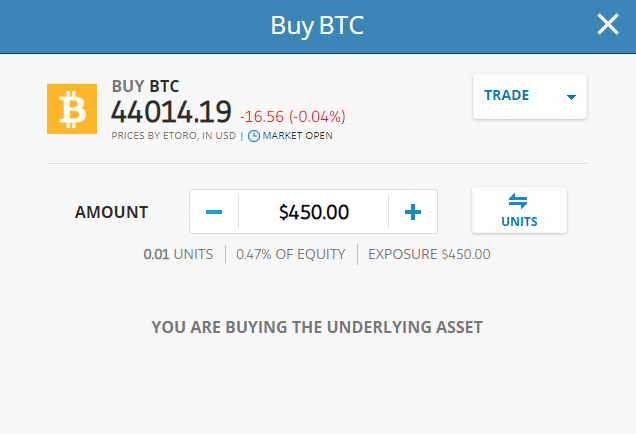
Task: Click the MARKET OPEN status text
Action: (297, 135)
